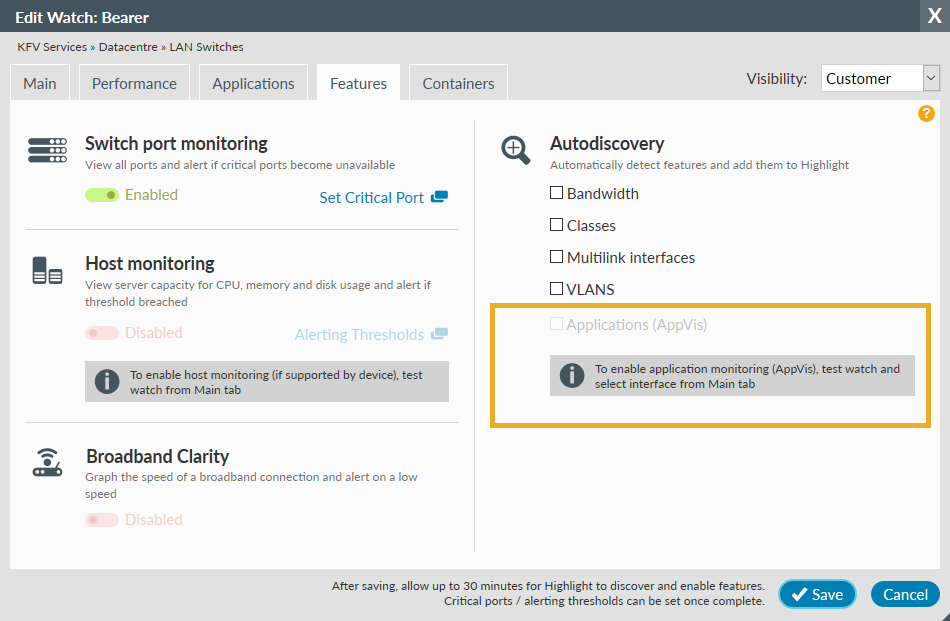950x621 pixels.
Task: Click the Autodiscovery magnifier icon
Action: pyautogui.click(x=515, y=150)
